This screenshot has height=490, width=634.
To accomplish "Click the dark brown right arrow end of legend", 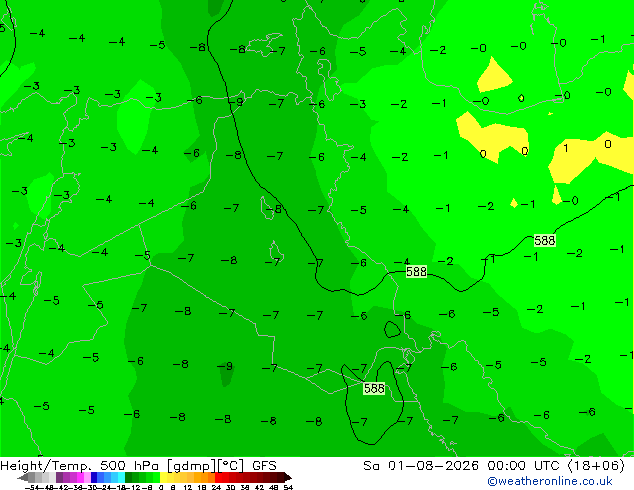I will point(288,477).
